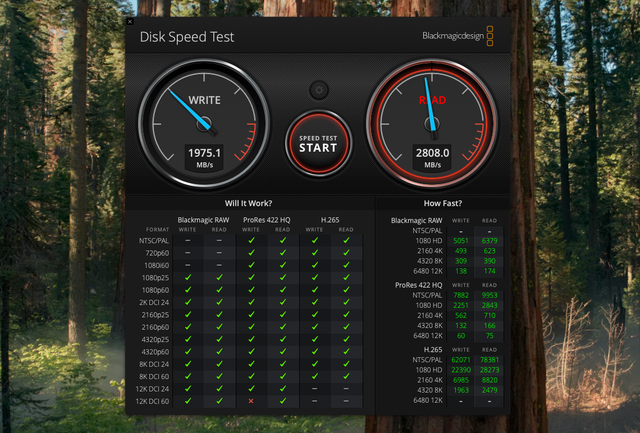Click the 'How Fast?' heading
Viewport: 640px width, 433px height.
pyautogui.click(x=443, y=203)
